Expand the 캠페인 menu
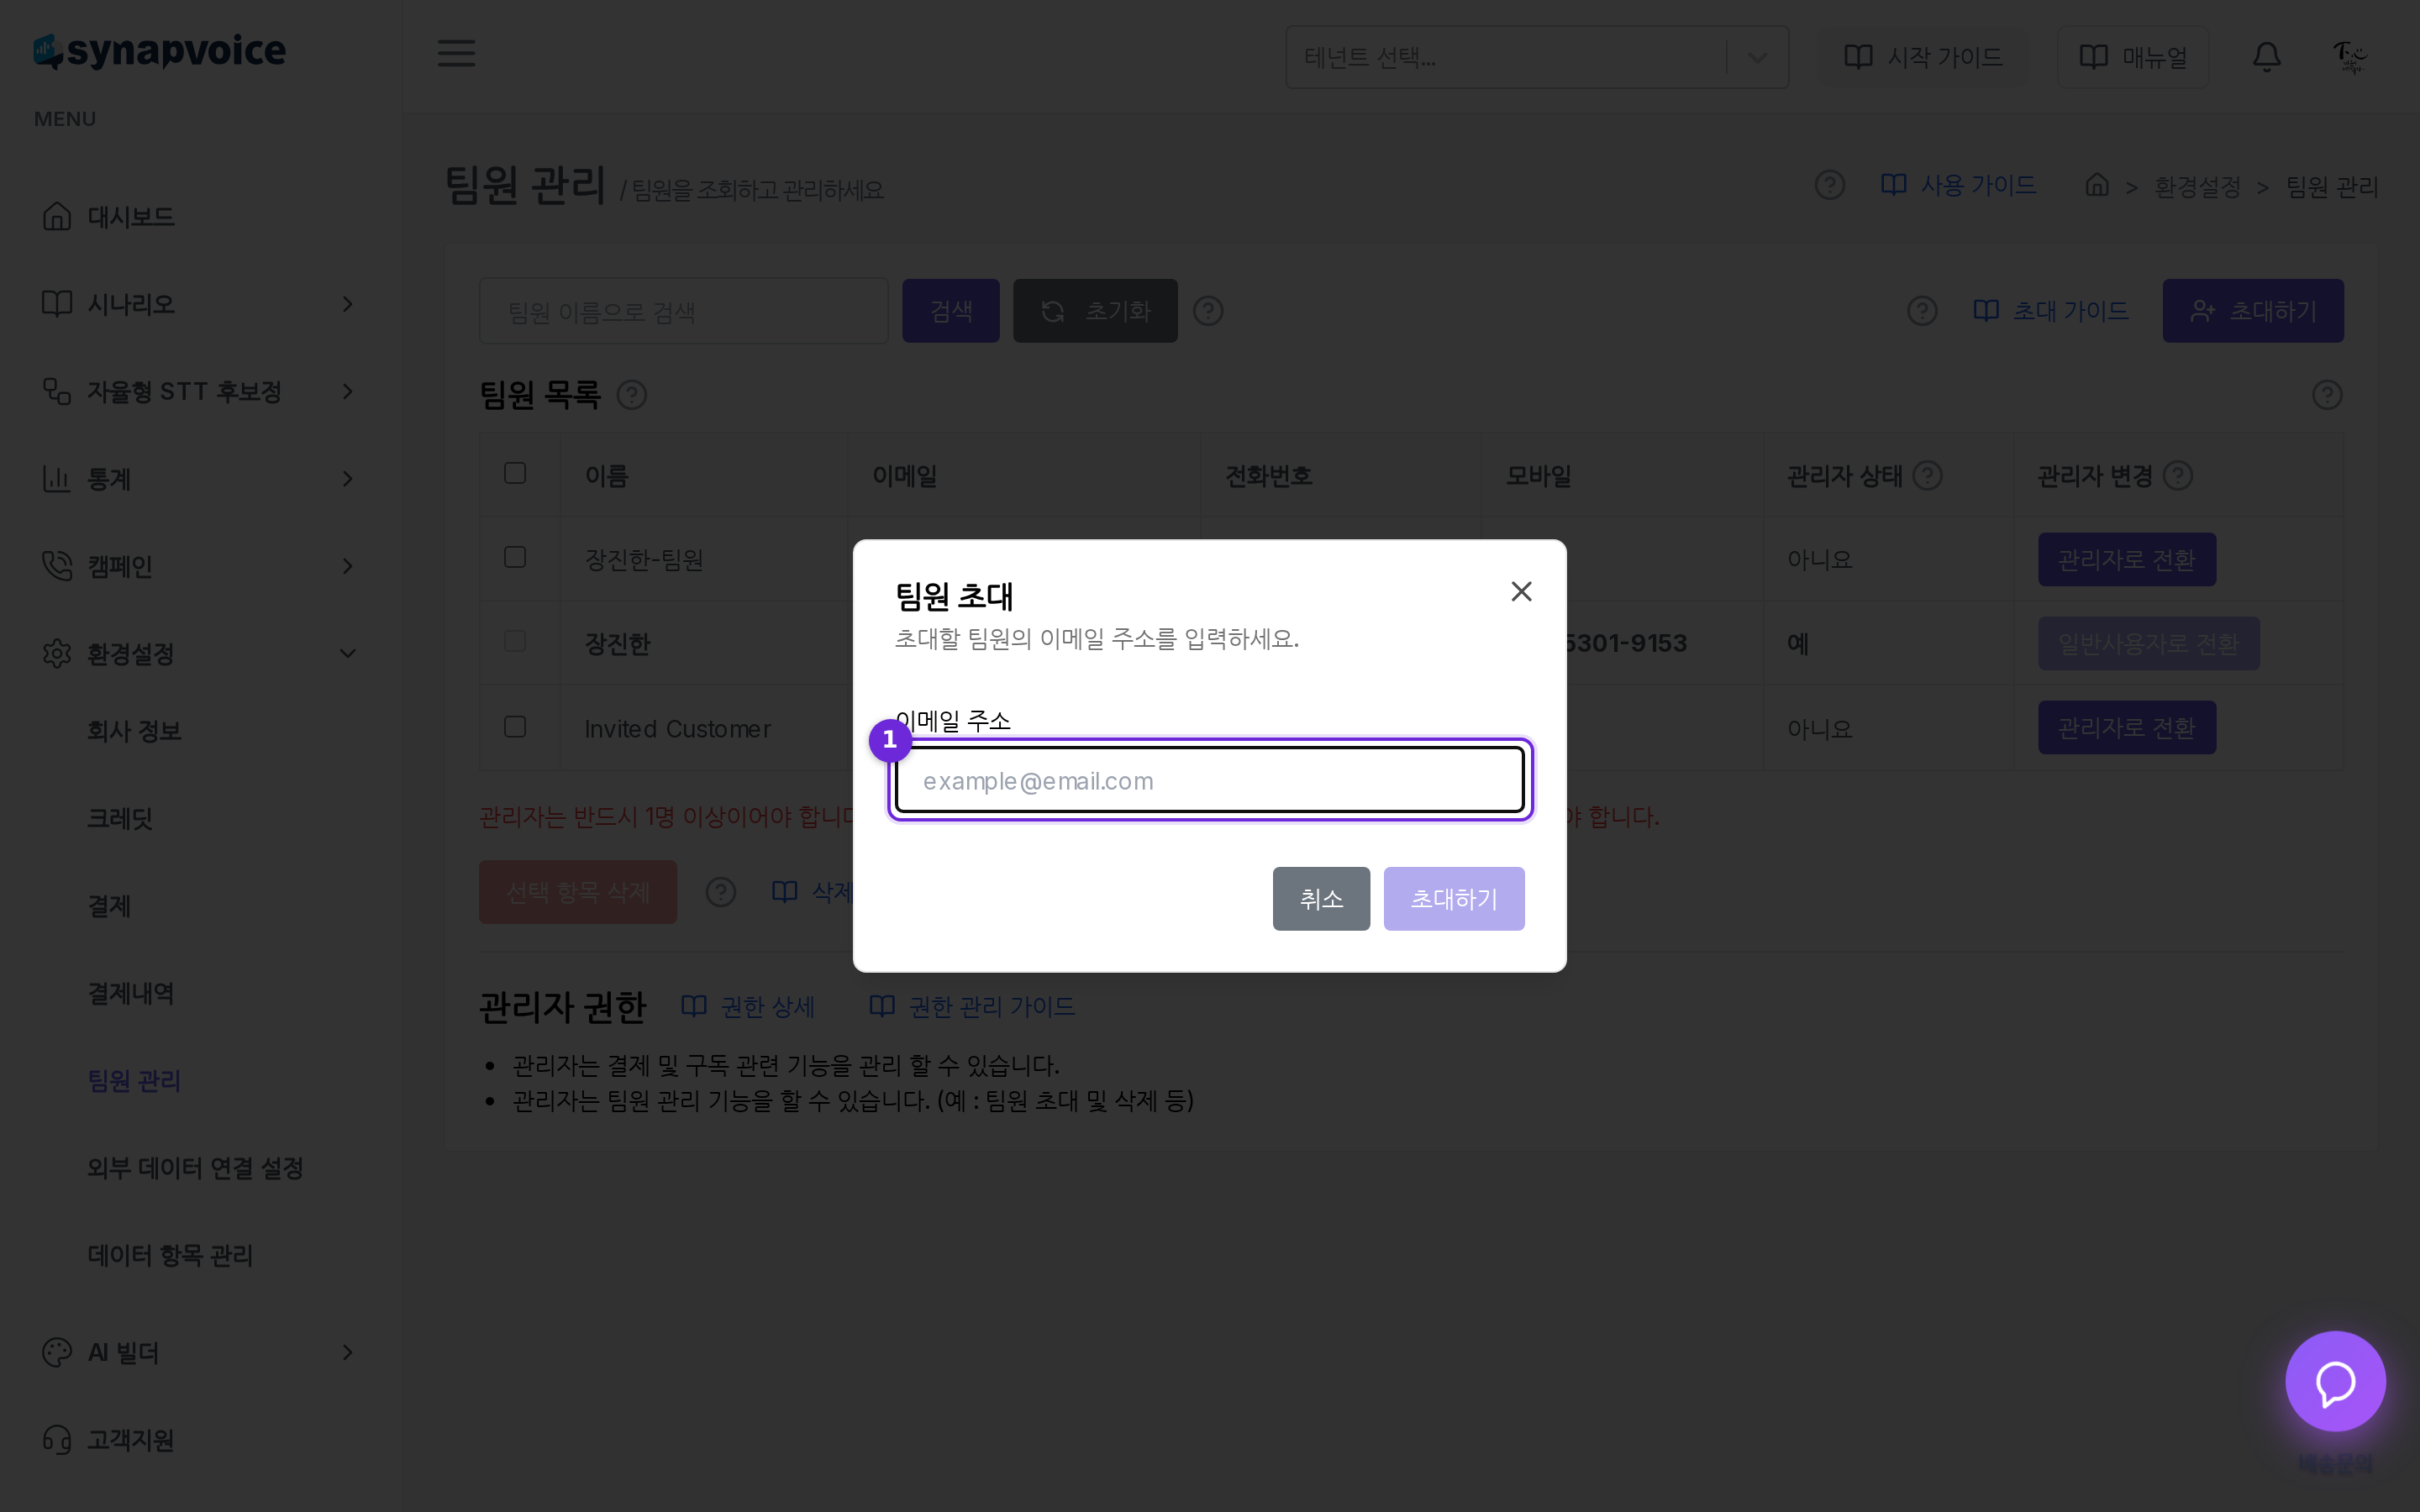This screenshot has height=1512, width=2420. (x=200, y=566)
